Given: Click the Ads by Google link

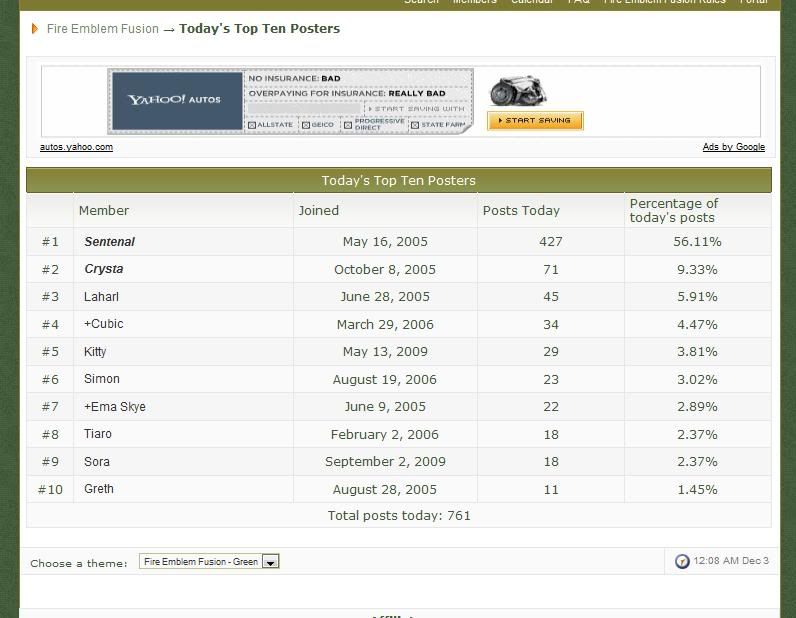Looking at the screenshot, I should 733,147.
